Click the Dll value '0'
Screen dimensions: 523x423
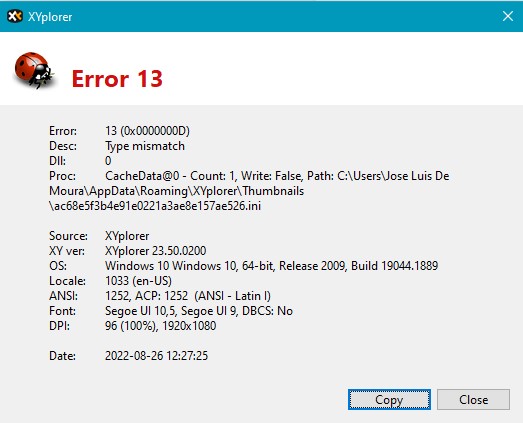coord(108,161)
